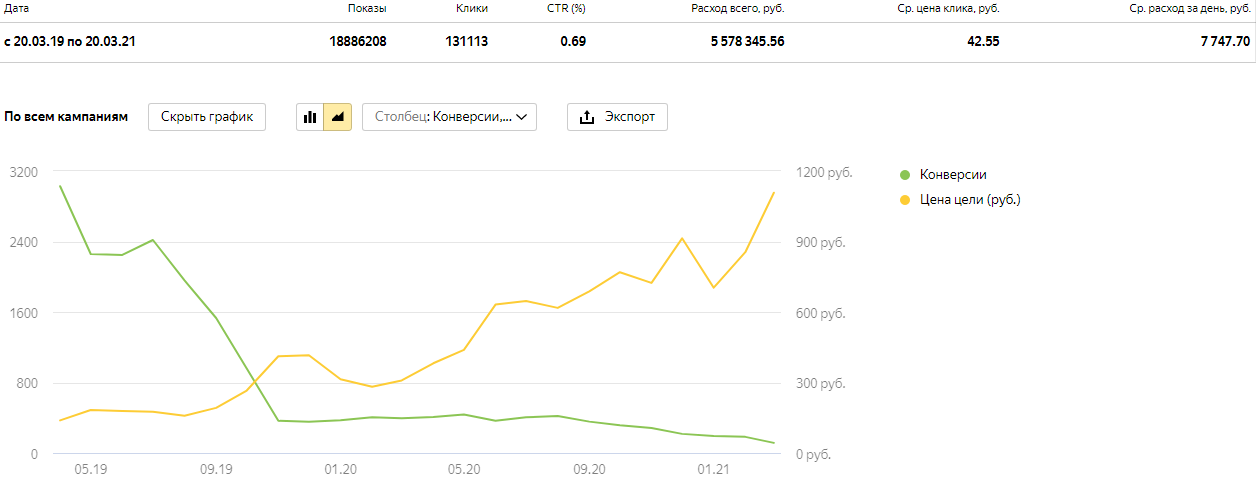Click the Клики column header
Viewport: 1256px width, 490px height.
click(471, 8)
